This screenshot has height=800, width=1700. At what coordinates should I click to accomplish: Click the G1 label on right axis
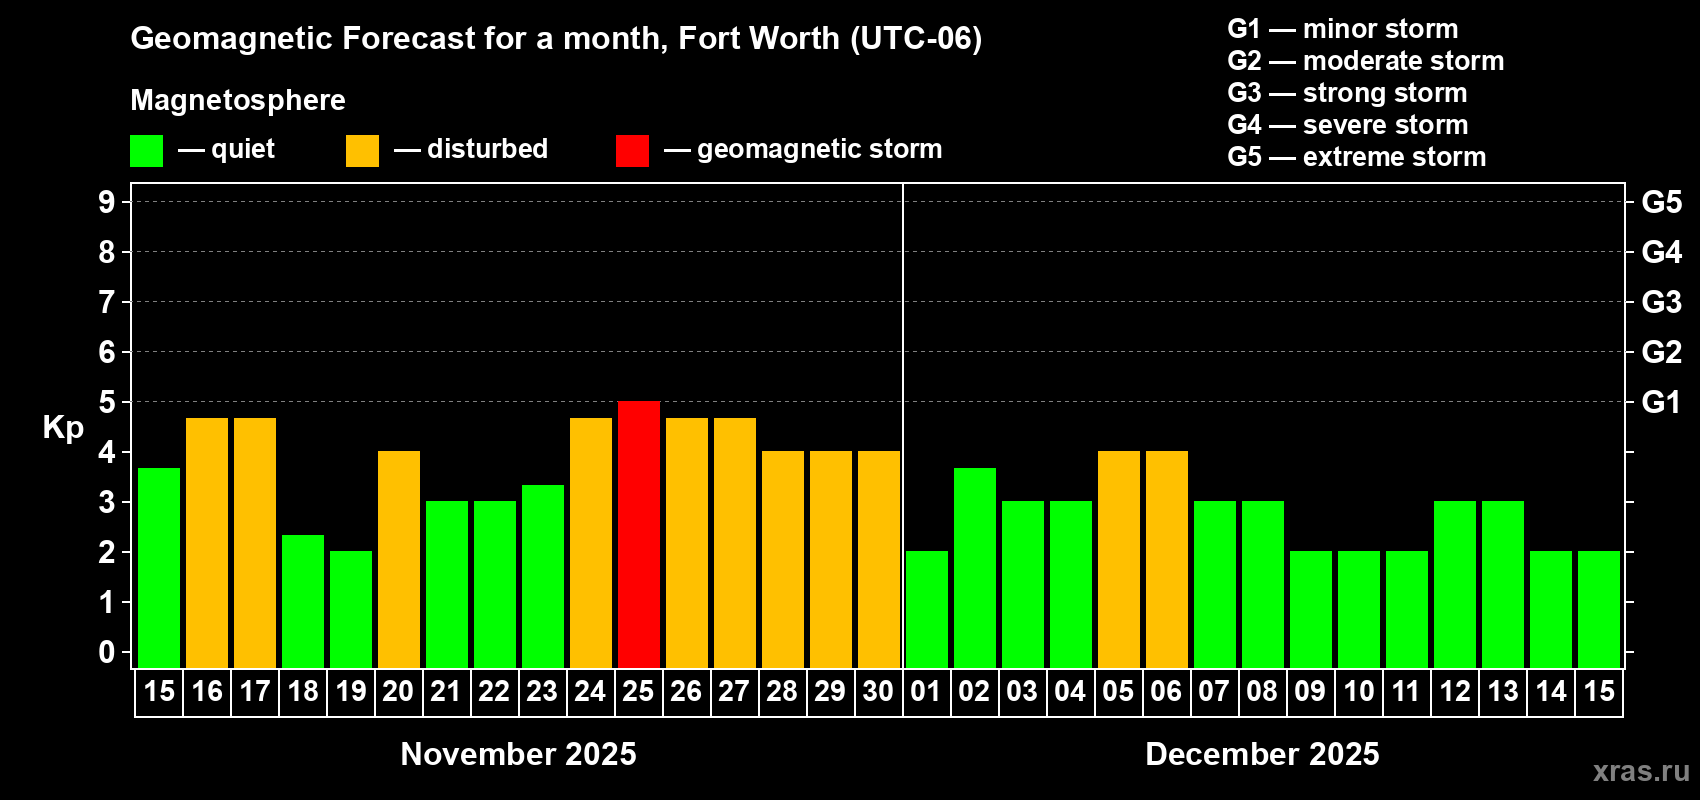pyautogui.click(x=1661, y=402)
